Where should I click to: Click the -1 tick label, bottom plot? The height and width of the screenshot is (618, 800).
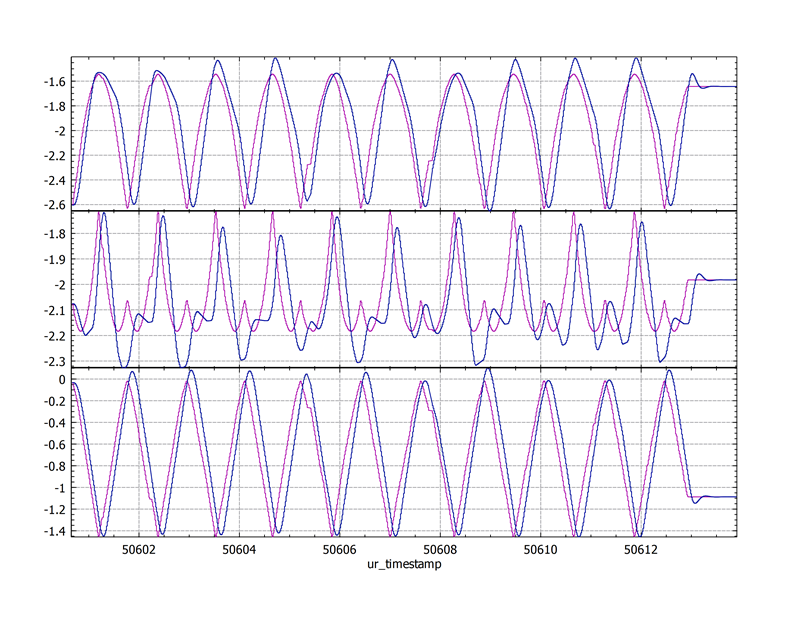pos(61,488)
